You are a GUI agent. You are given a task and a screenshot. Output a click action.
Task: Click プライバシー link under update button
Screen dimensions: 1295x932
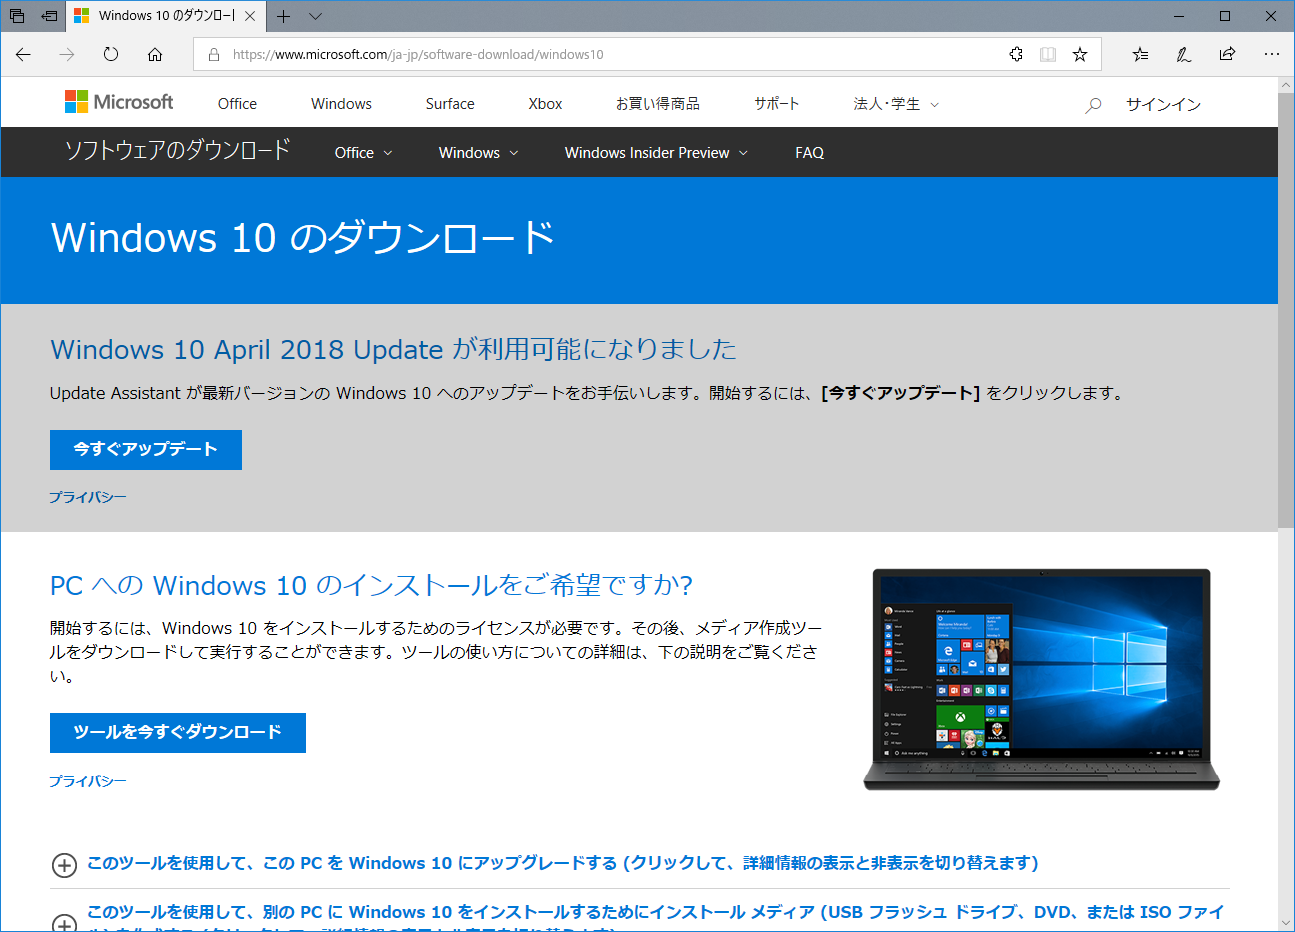88,497
